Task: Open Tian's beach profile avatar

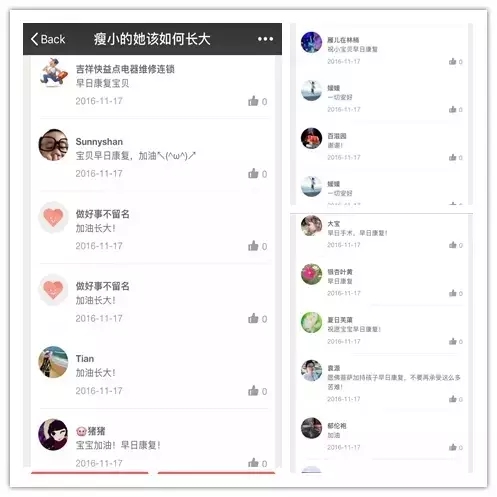Action: click(x=53, y=362)
